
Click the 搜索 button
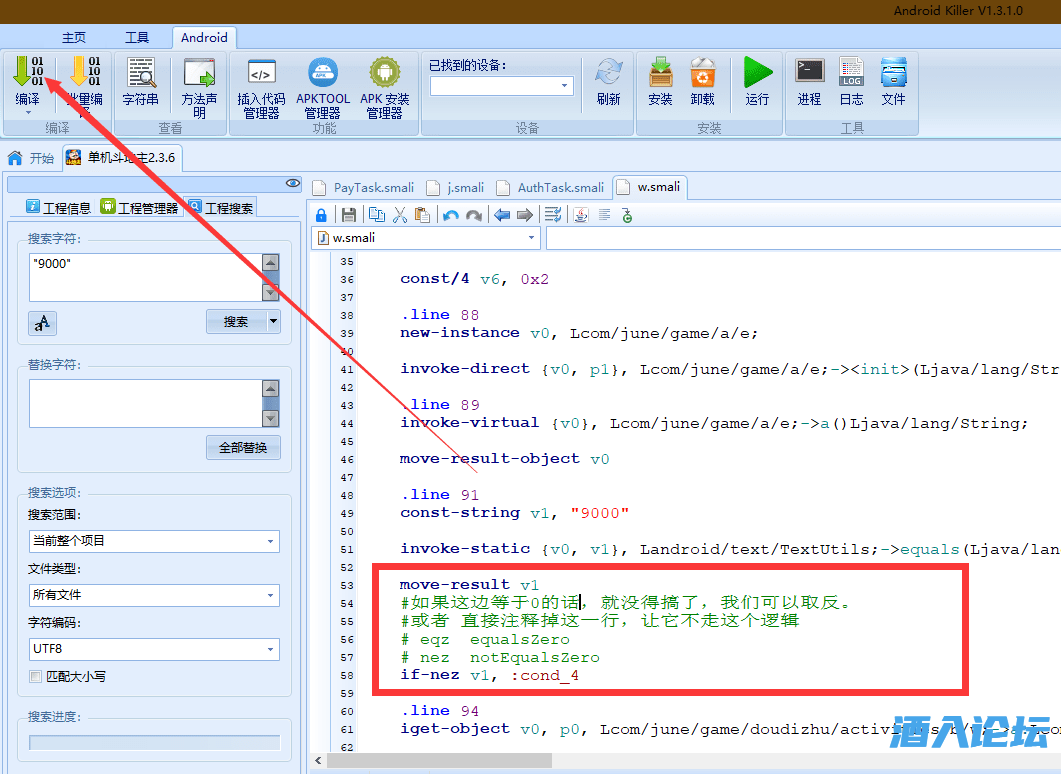tap(236, 321)
